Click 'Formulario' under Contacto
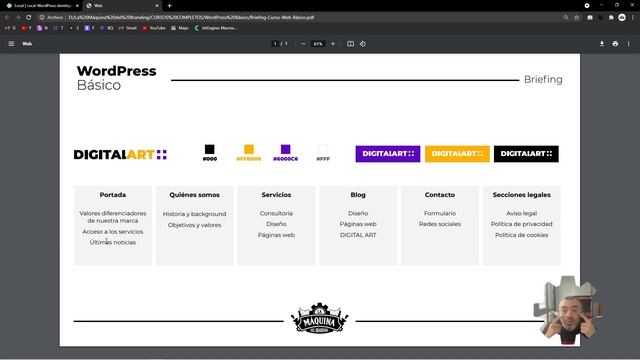 (440, 213)
